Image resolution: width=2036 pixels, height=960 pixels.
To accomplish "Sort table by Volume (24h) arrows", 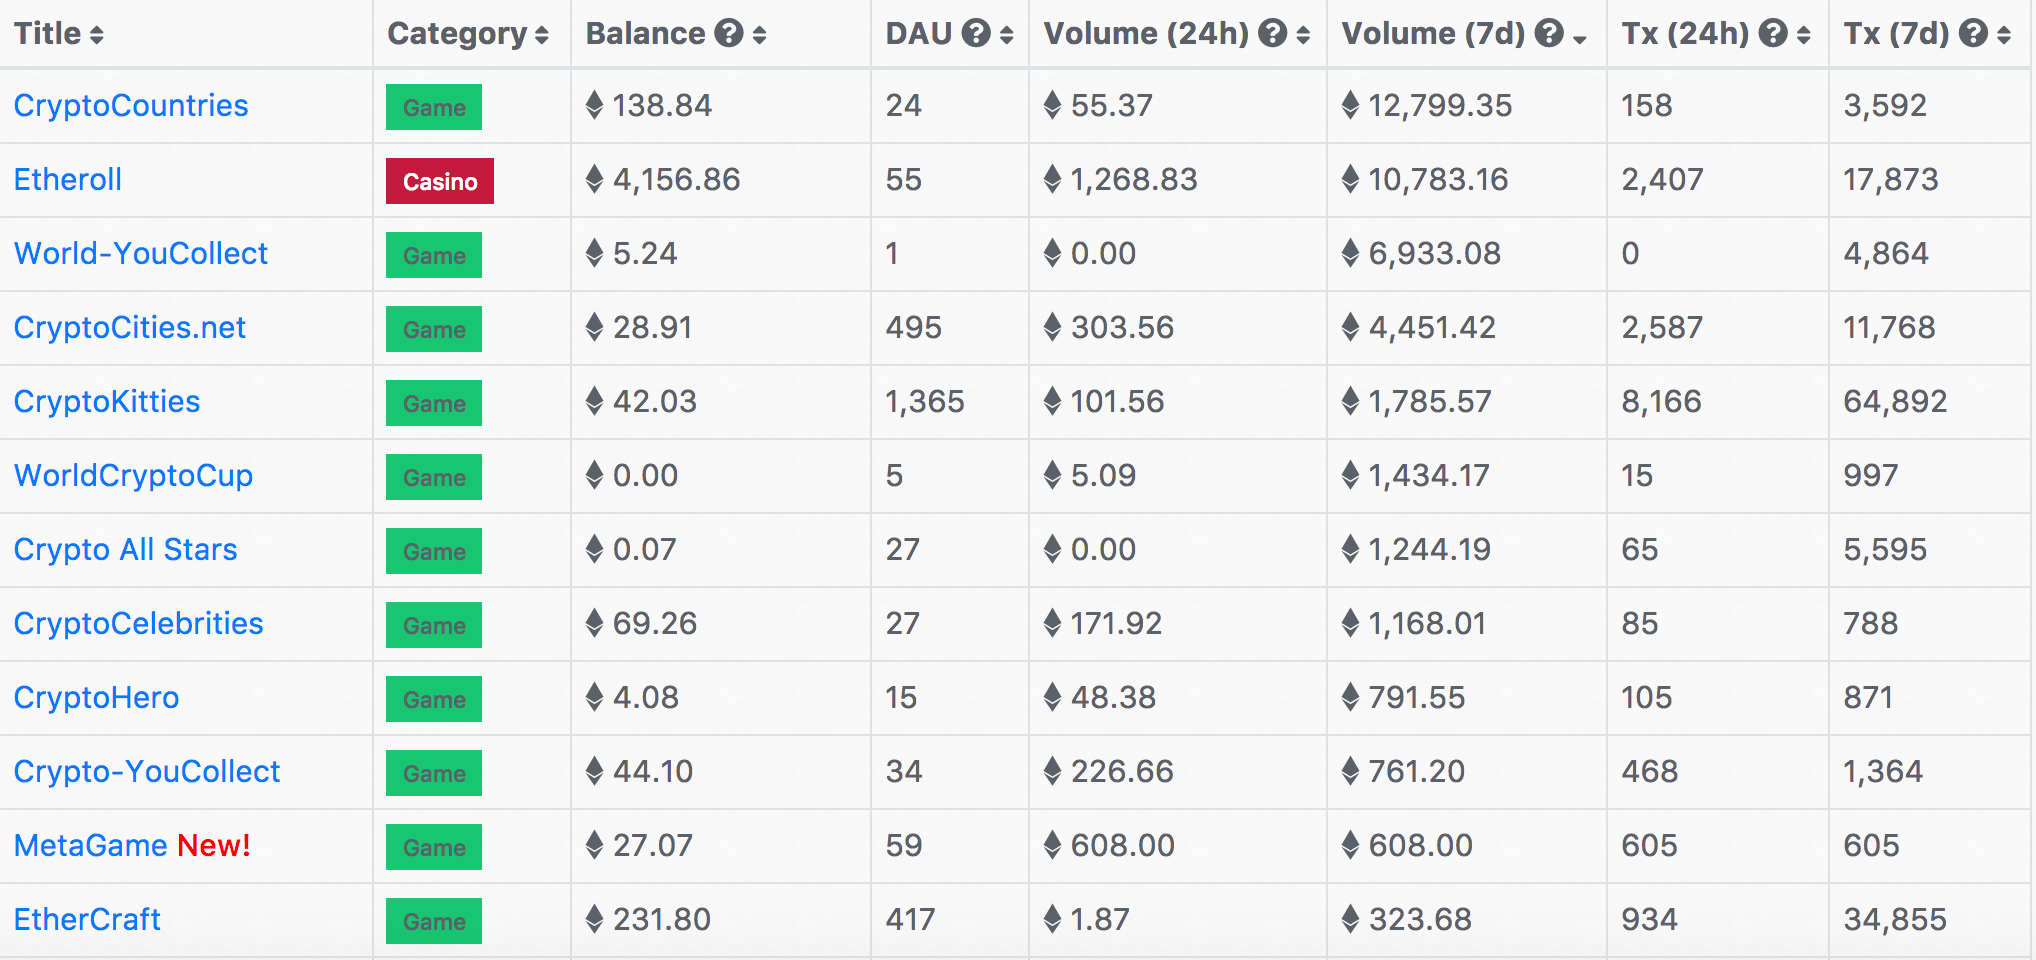I will pos(1303,36).
